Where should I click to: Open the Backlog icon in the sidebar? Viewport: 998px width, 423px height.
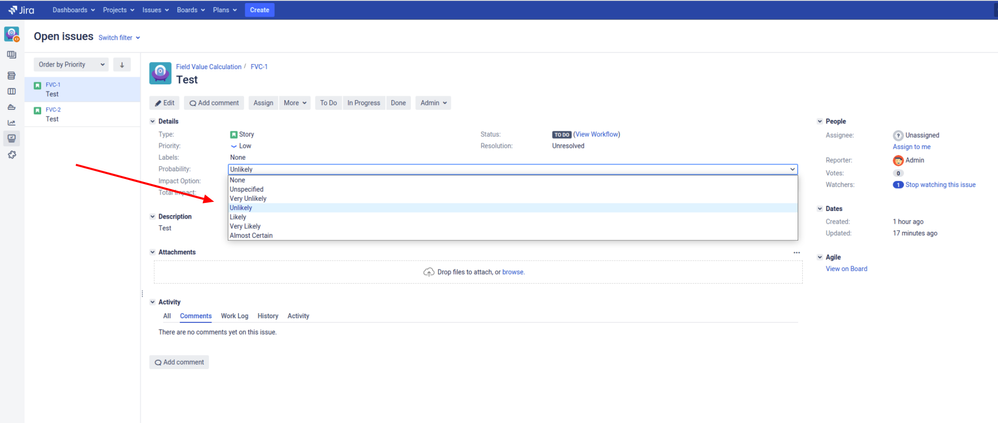11,75
